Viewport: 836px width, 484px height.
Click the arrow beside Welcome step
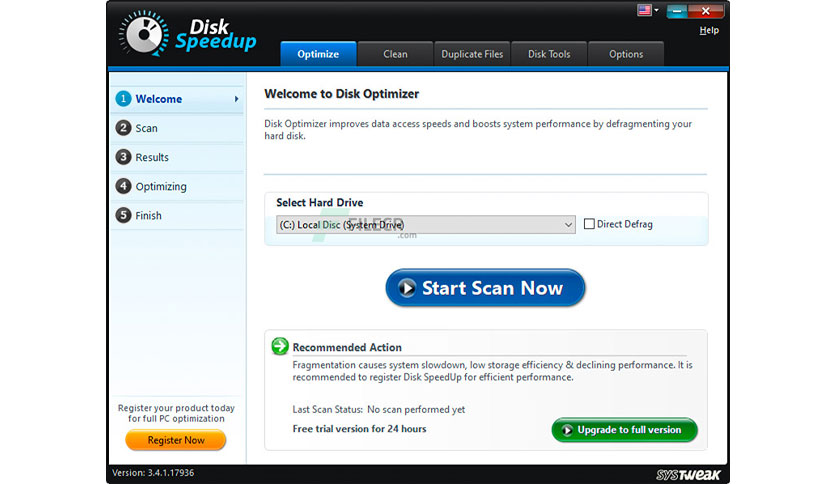(x=236, y=99)
